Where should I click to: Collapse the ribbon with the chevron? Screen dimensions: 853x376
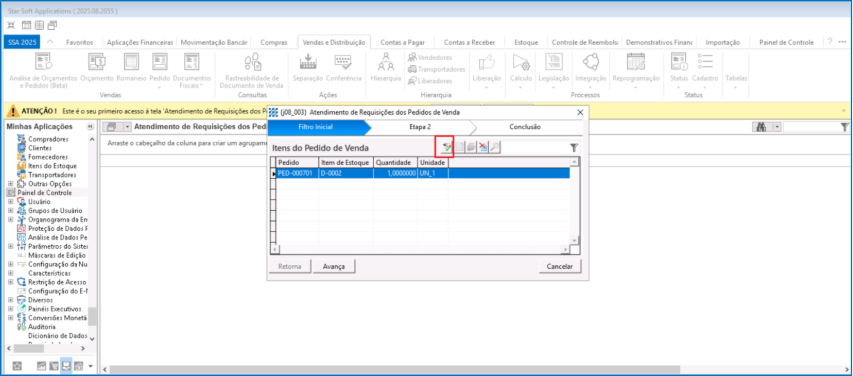(x=50, y=42)
